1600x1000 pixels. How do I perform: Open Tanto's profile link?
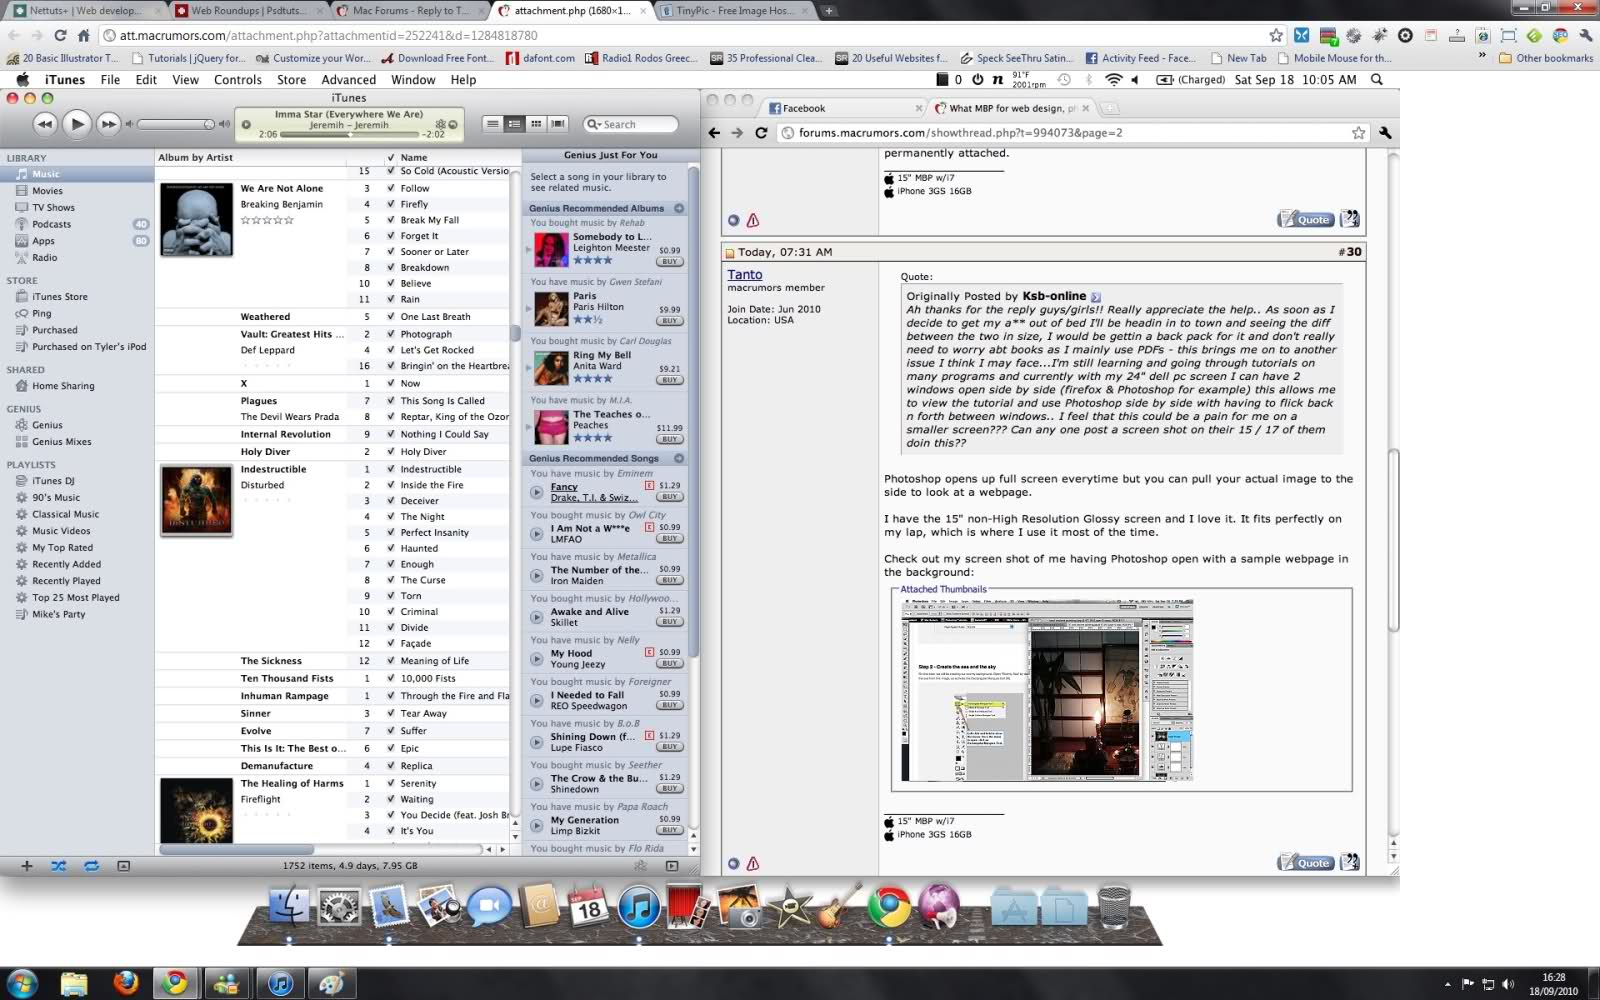[745, 274]
